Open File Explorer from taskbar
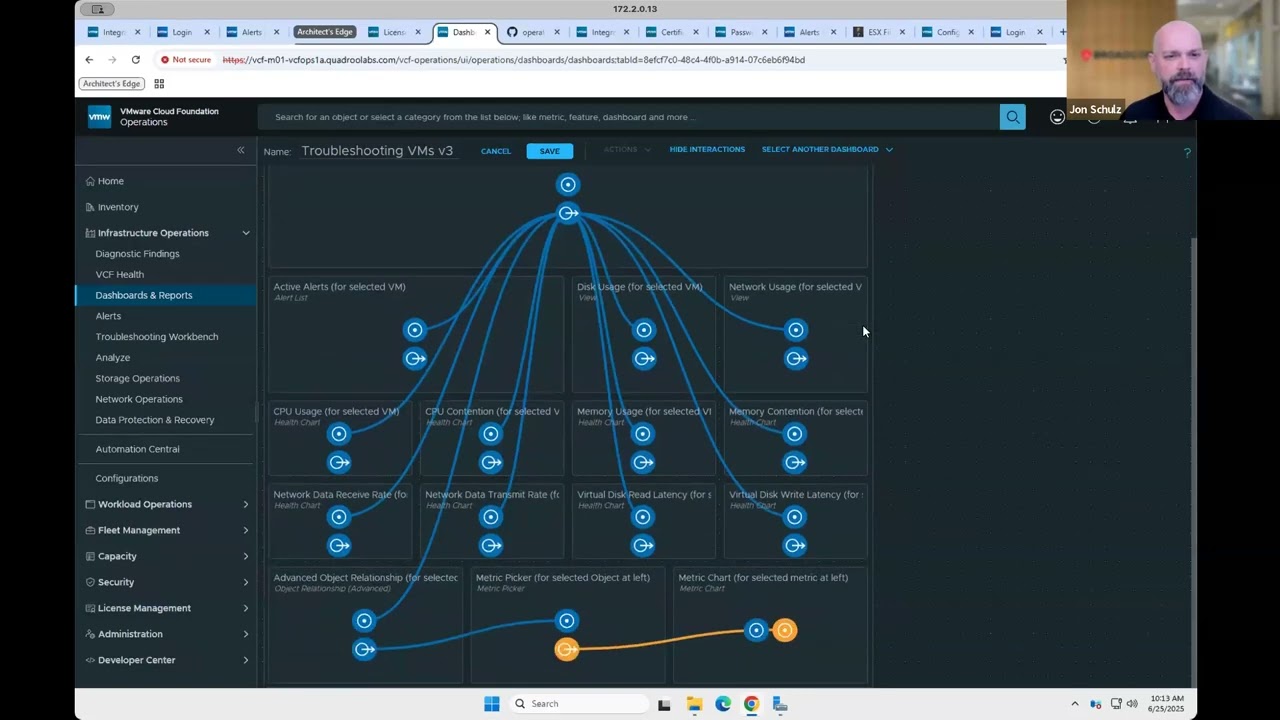The width and height of the screenshot is (1280, 720). pyautogui.click(x=694, y=704)
